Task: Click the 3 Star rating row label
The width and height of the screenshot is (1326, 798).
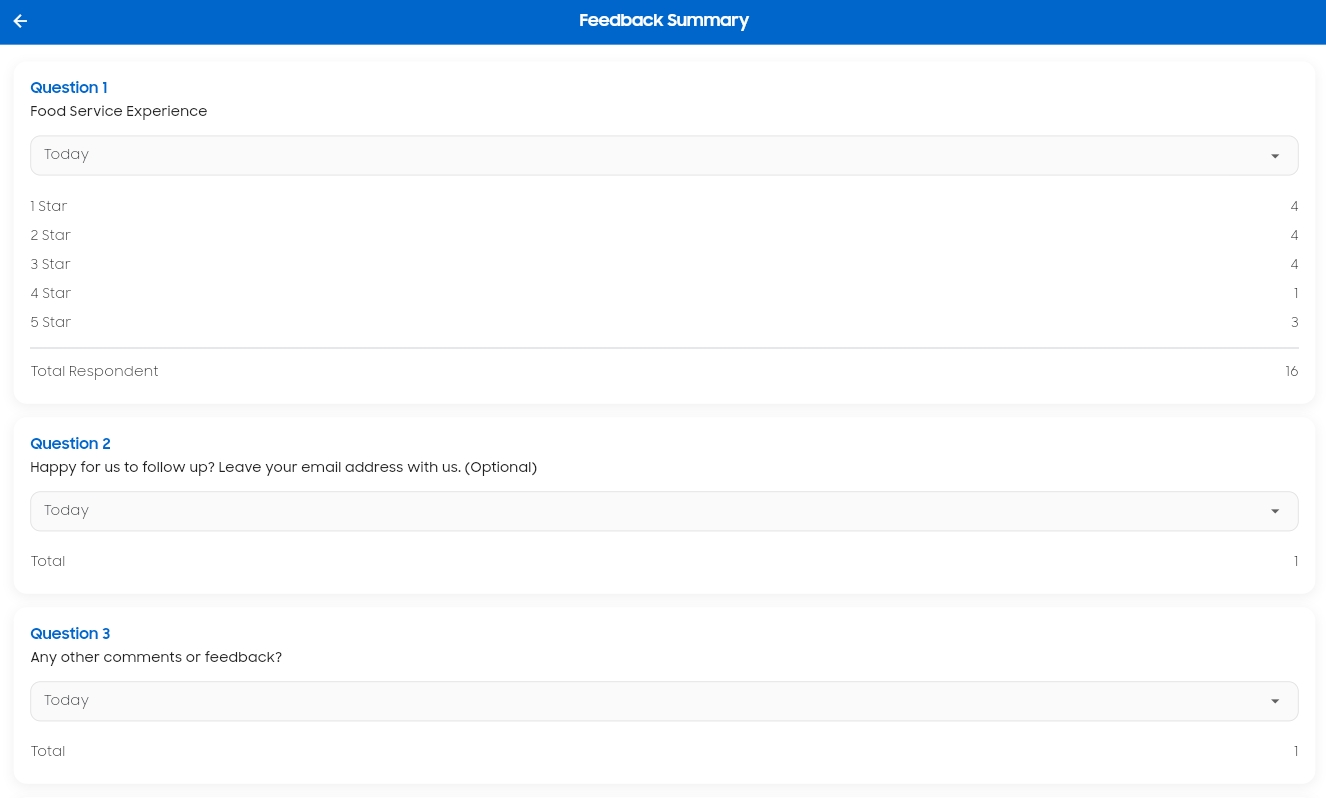Action: [51, 264]
